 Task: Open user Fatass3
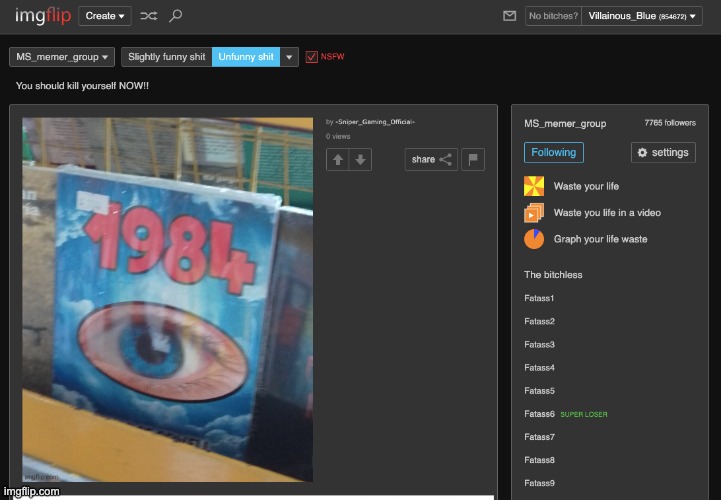tap(539, 345)
